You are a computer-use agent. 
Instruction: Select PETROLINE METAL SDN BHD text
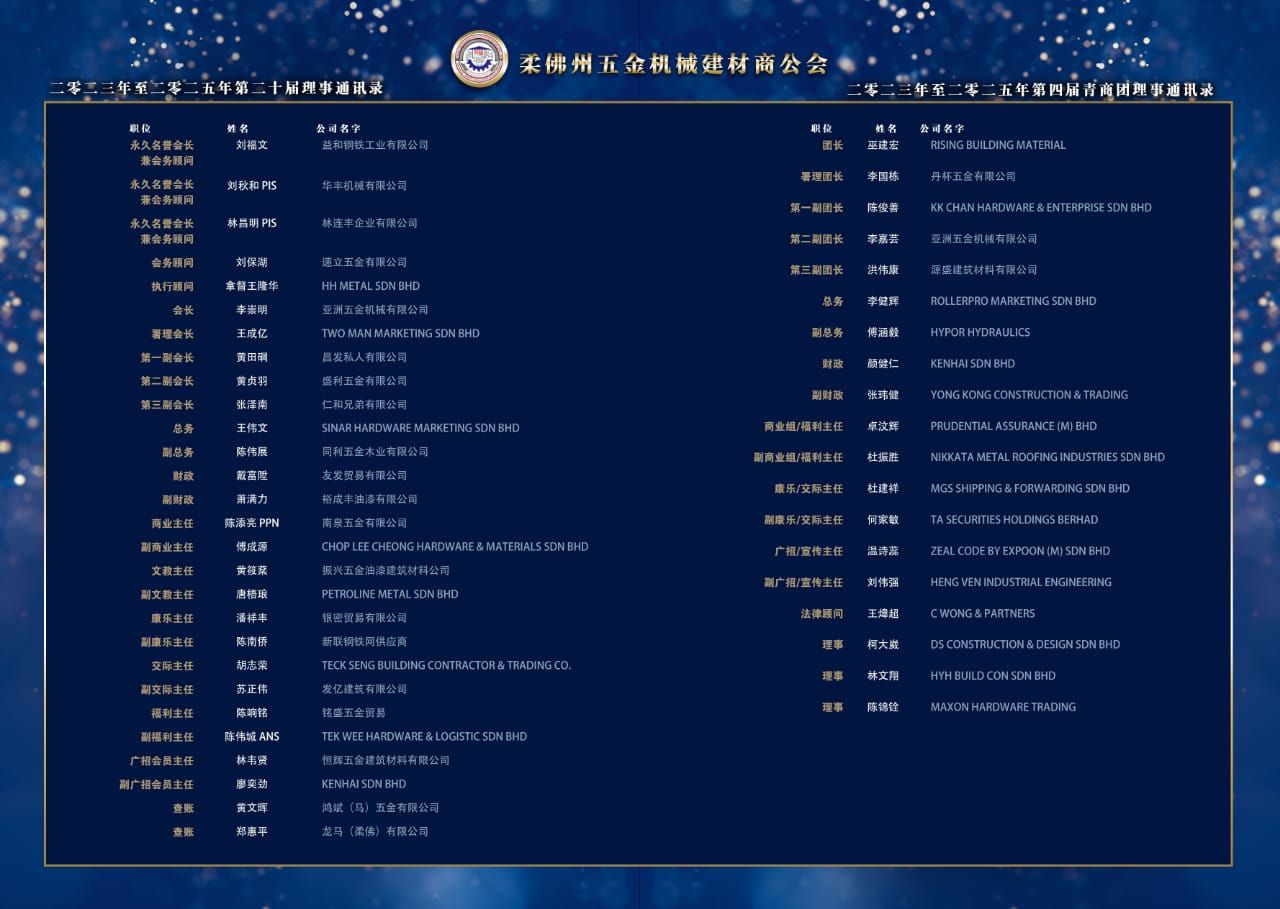pyautogui.click(x=389, y=594)
